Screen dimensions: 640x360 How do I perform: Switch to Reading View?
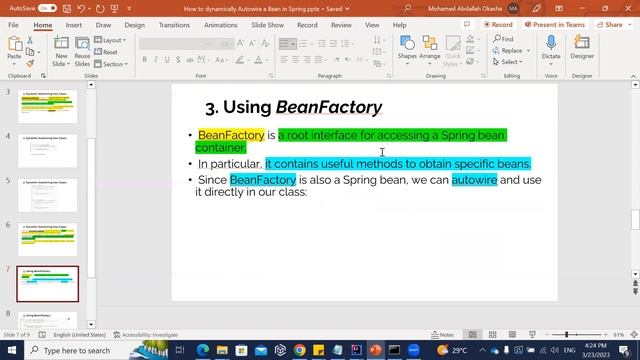point(512,335)
